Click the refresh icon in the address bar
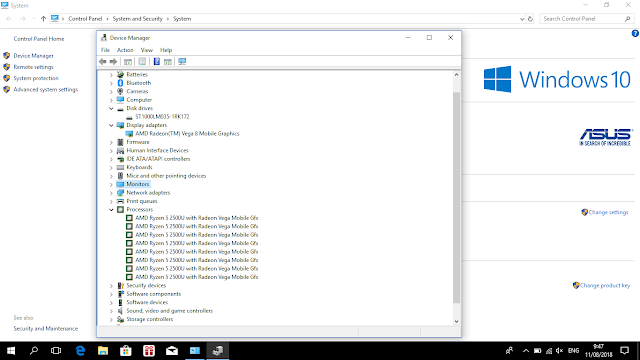Viewport: 640px width, 360px height. (530, 19)
